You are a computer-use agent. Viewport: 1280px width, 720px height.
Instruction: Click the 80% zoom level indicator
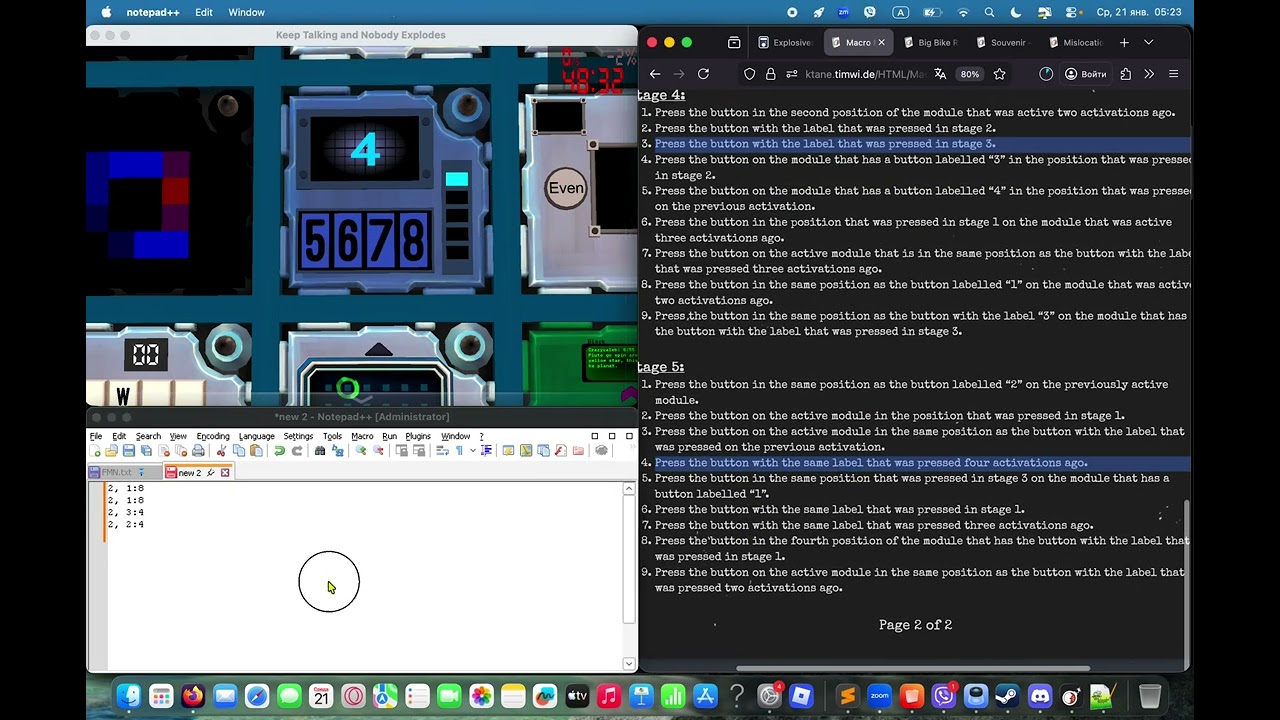(970, 74)
